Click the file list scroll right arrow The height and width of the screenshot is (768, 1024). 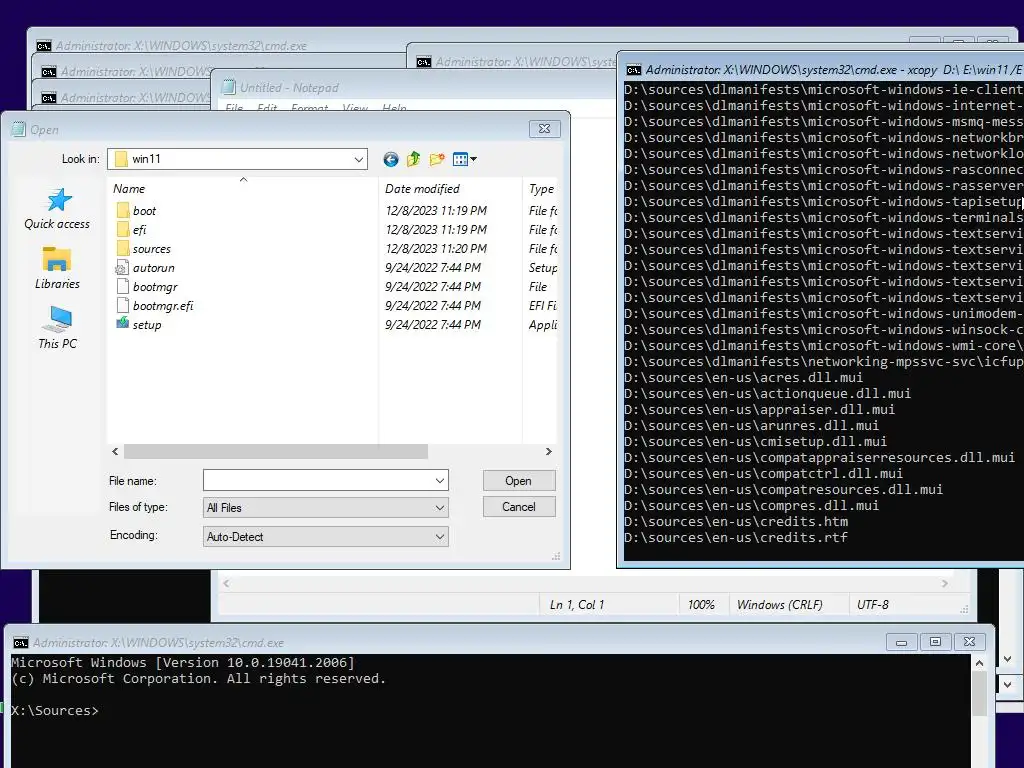[549, 451]
